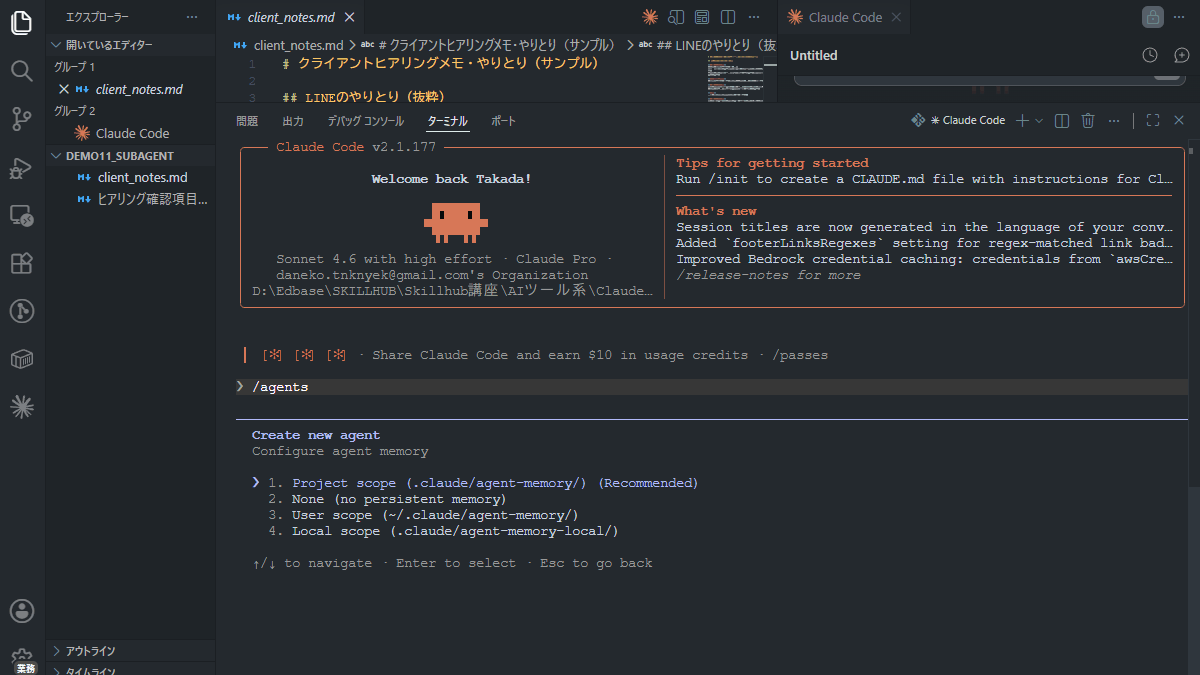Viewport: 1200px width, 675px height.
Task: Split the terminal
Action: point(1062,120)
